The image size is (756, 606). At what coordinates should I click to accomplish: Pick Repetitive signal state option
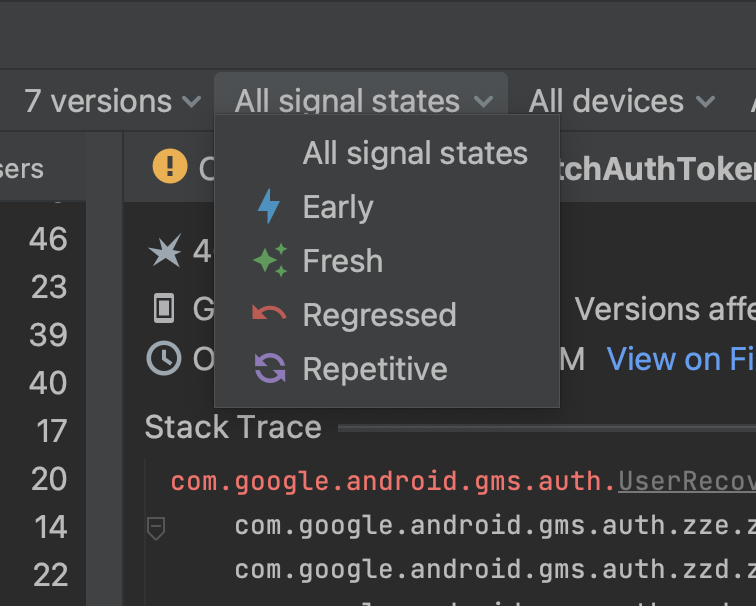tap(375, 369)
